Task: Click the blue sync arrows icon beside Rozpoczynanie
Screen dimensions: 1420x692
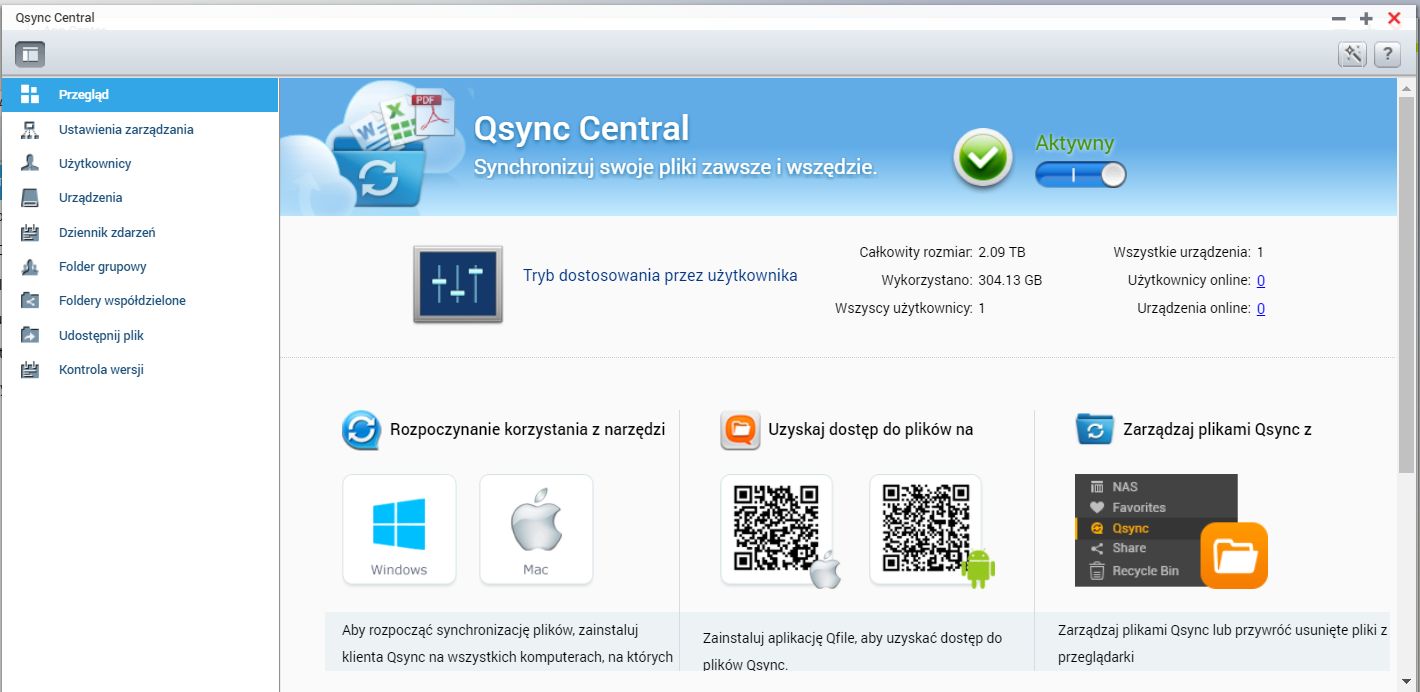Action: pos(361,430)
